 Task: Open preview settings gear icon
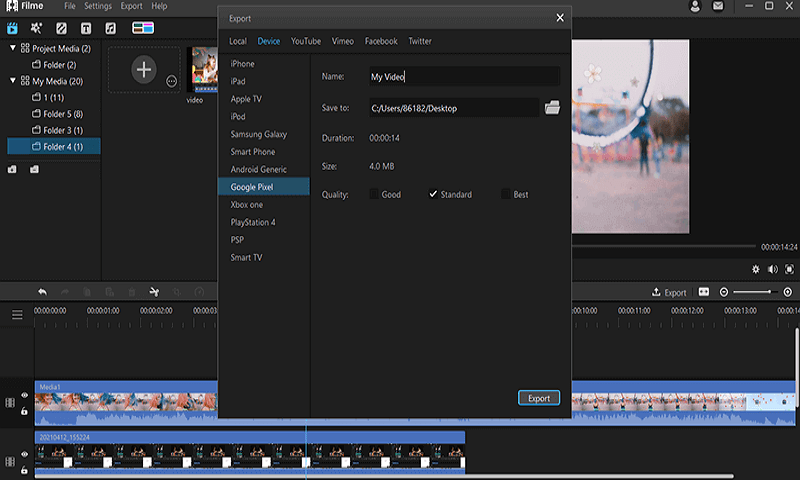tap(756, 269)
